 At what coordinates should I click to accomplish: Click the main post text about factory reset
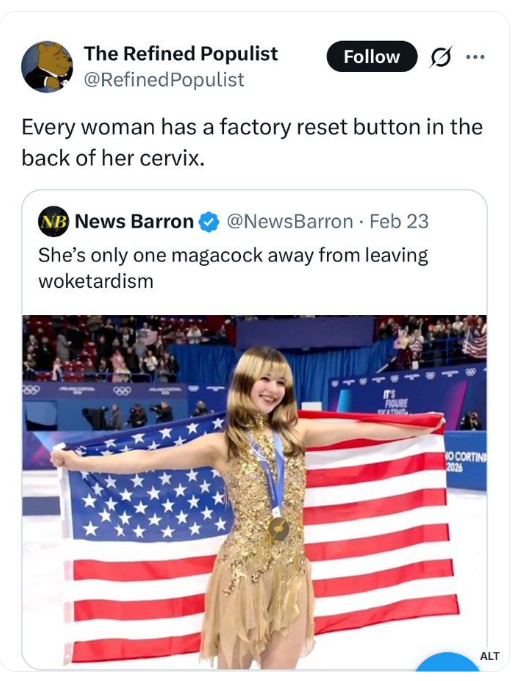(x=252, y=142)
